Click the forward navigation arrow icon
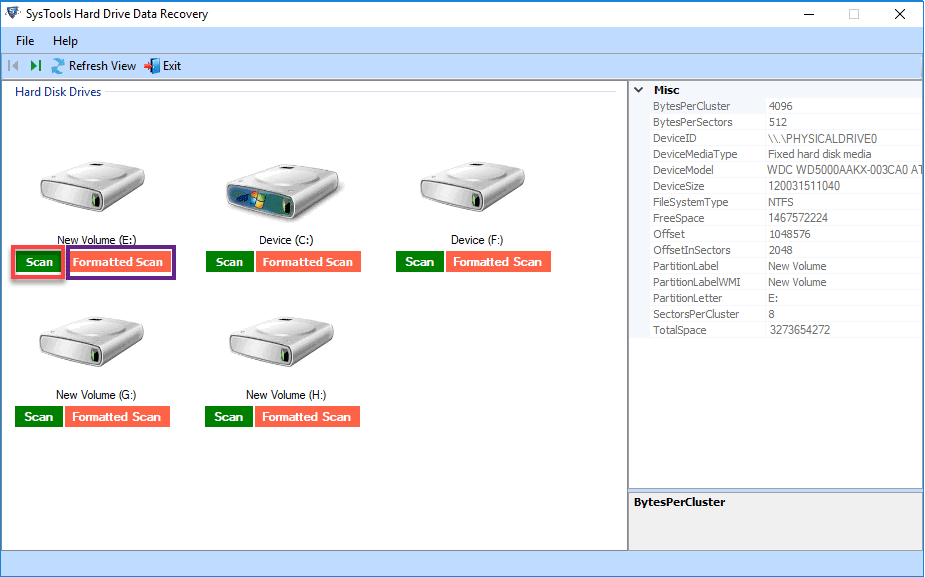 coord(33,65)
